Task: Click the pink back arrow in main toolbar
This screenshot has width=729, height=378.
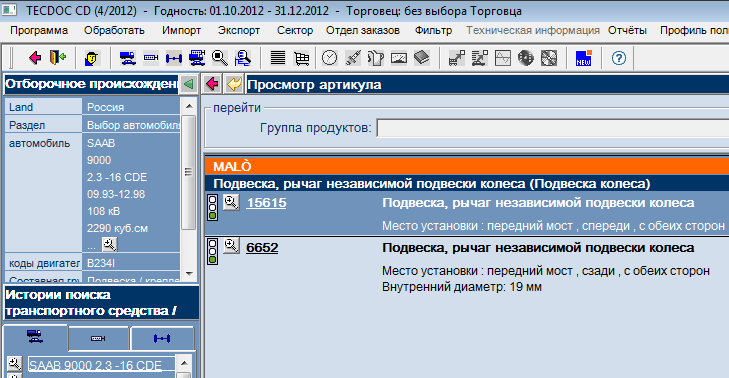Action: click(x=35, y=58)
